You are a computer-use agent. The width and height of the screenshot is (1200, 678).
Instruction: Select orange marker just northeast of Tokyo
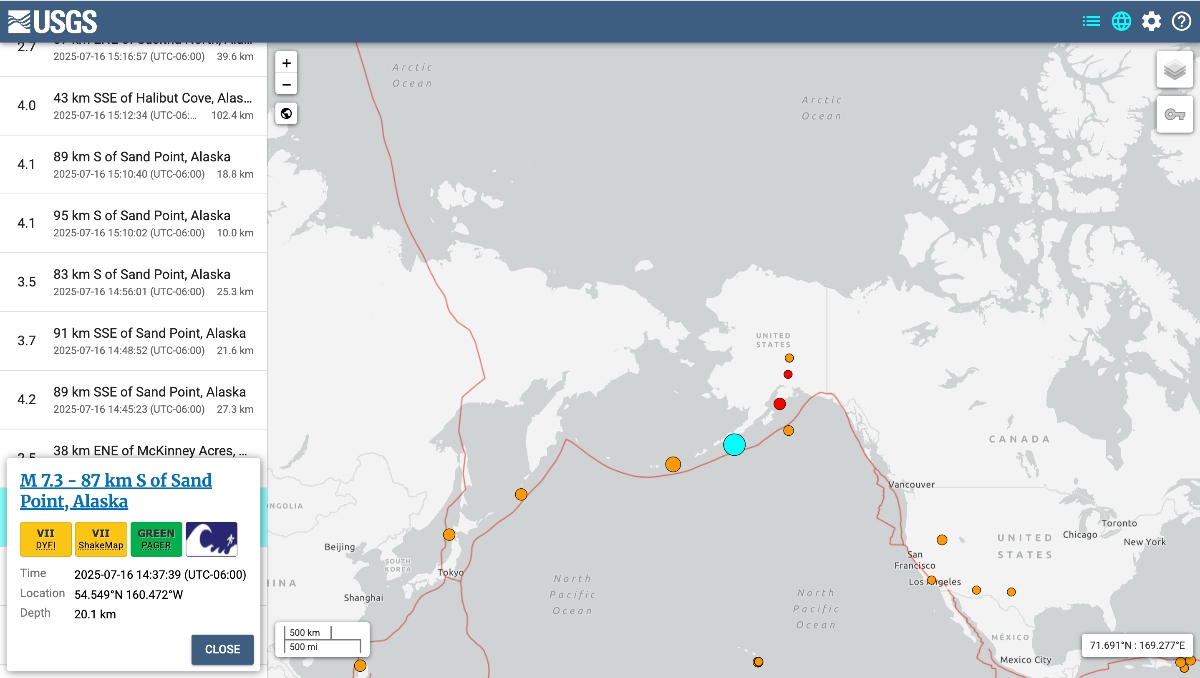[x=449, y=535]
